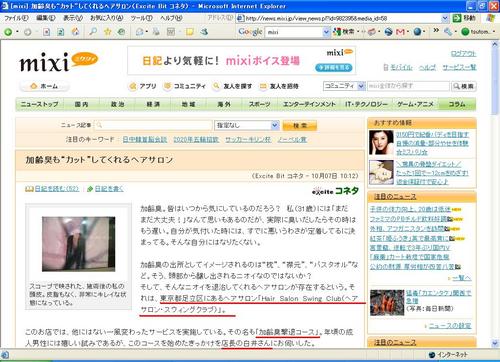Switch to the 政治 news tab
Viewport: 500px width, 362px height.
117,104
